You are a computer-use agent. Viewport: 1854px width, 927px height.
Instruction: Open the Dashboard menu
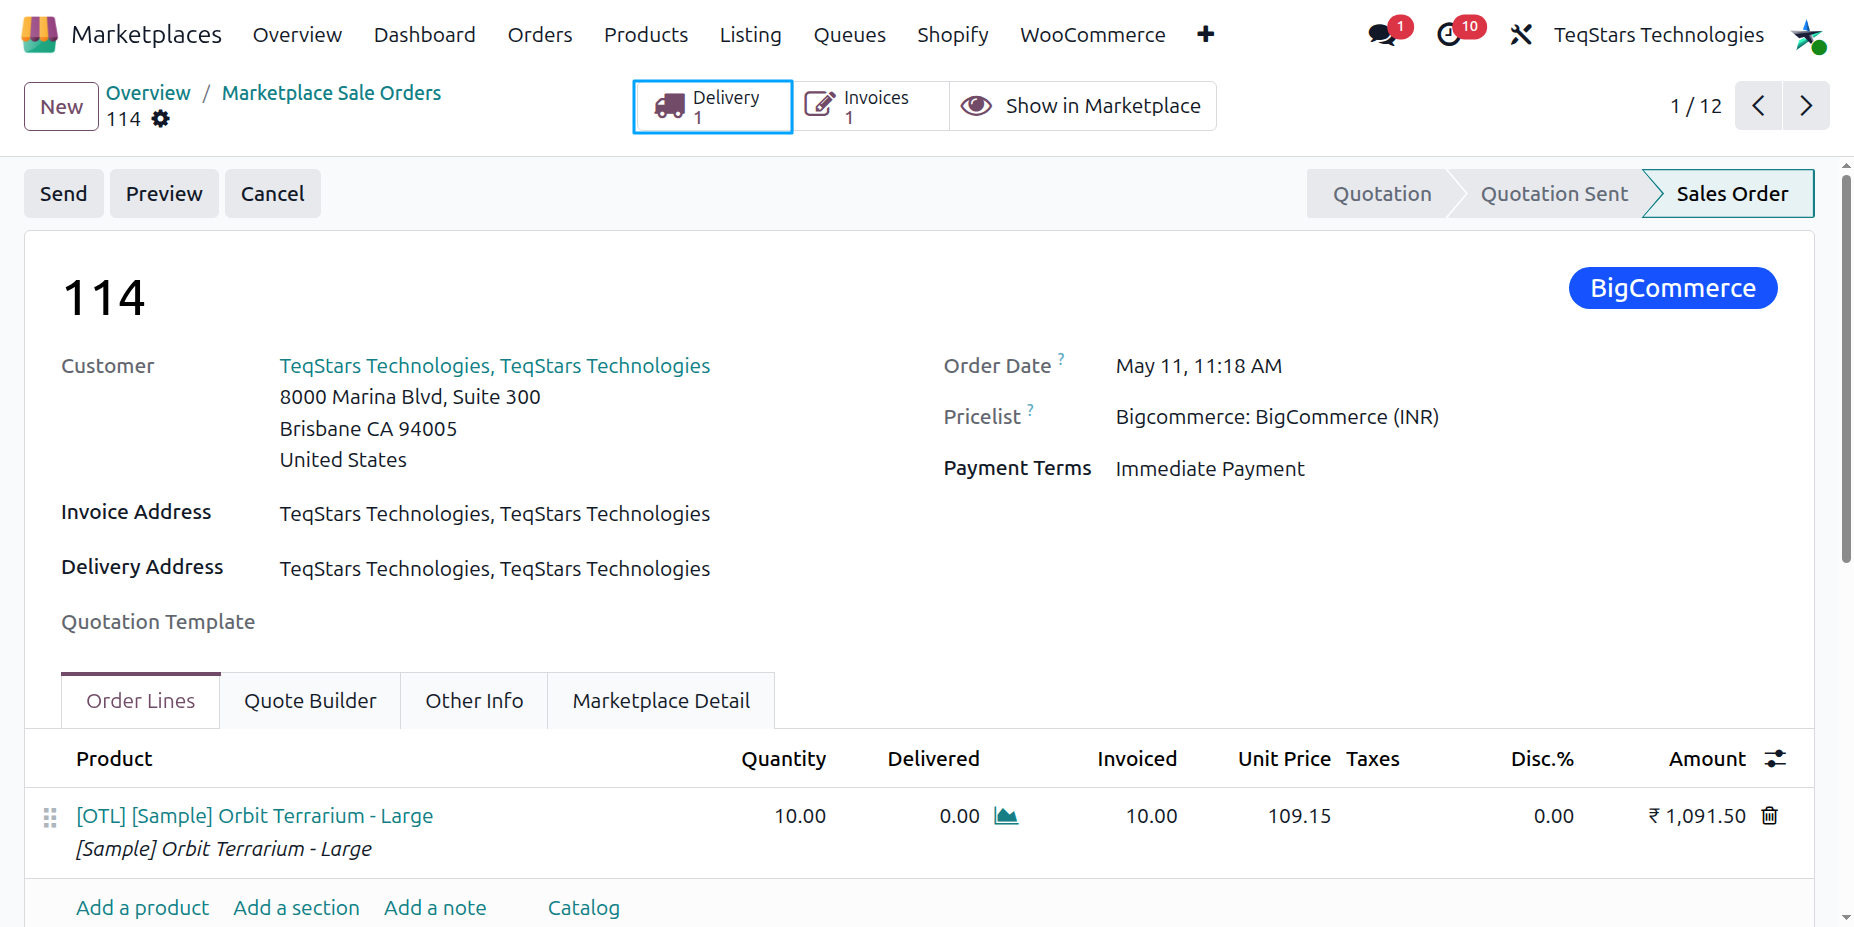[425, 35]
